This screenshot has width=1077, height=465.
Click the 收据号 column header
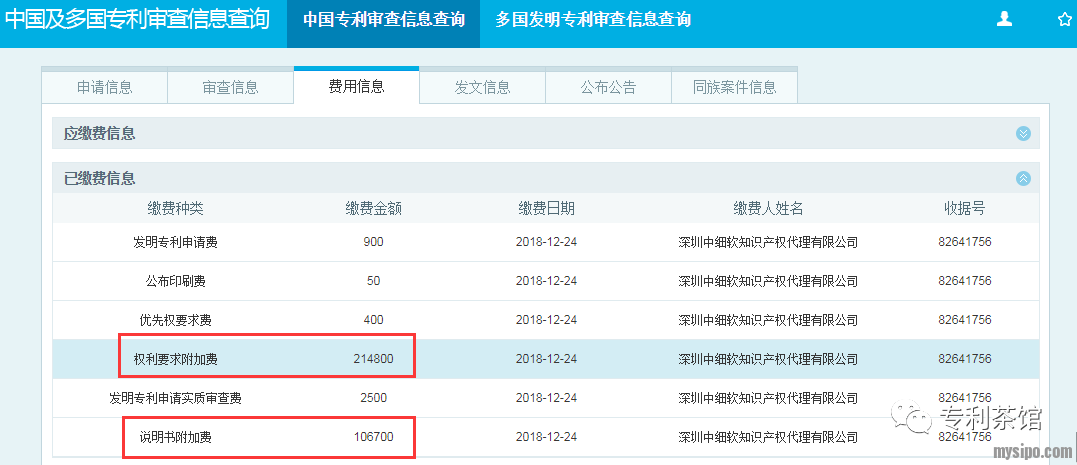point(964,208)
